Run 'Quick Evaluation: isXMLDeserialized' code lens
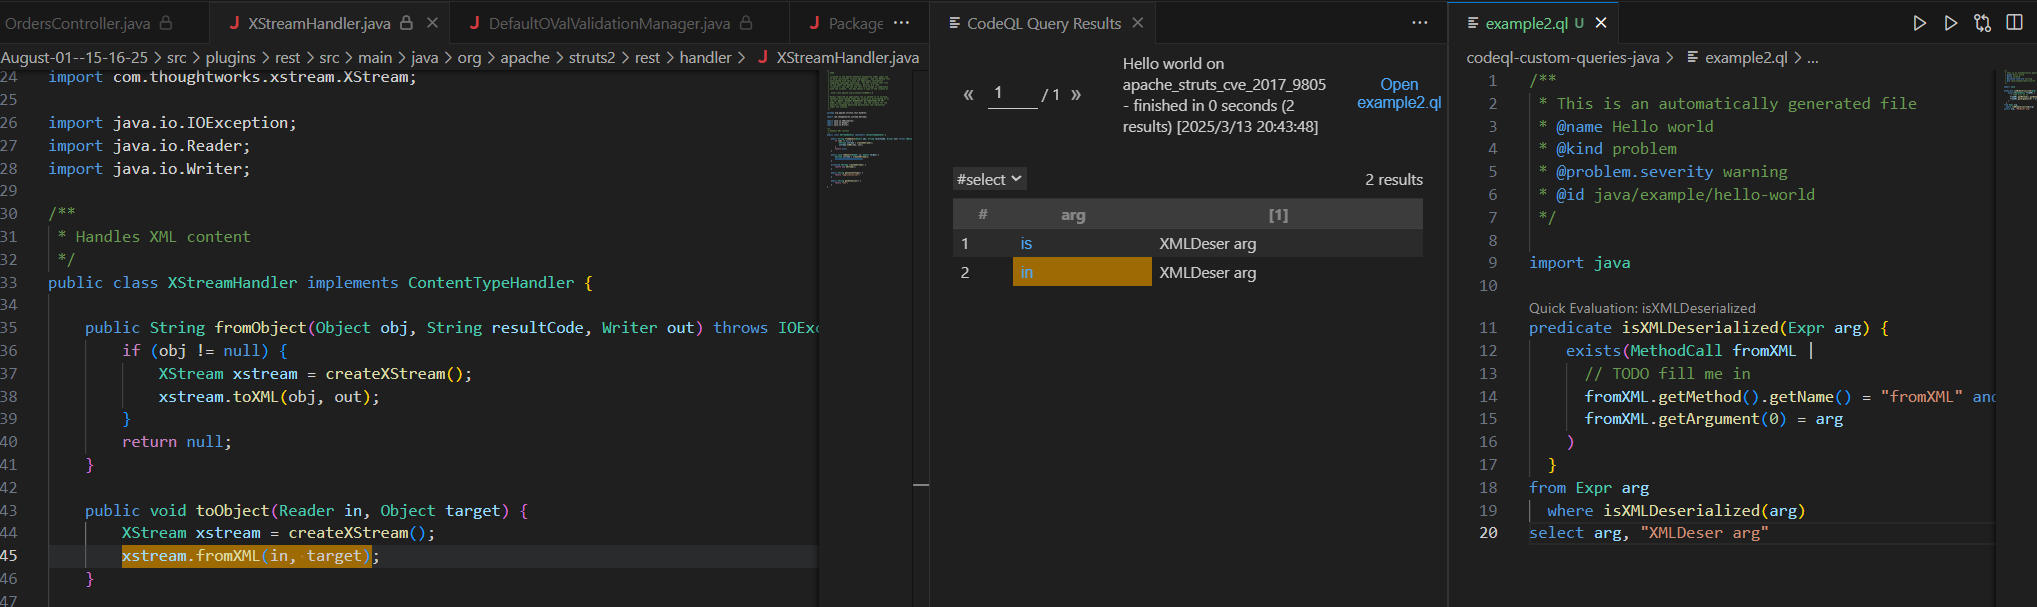 (1641, 308)
